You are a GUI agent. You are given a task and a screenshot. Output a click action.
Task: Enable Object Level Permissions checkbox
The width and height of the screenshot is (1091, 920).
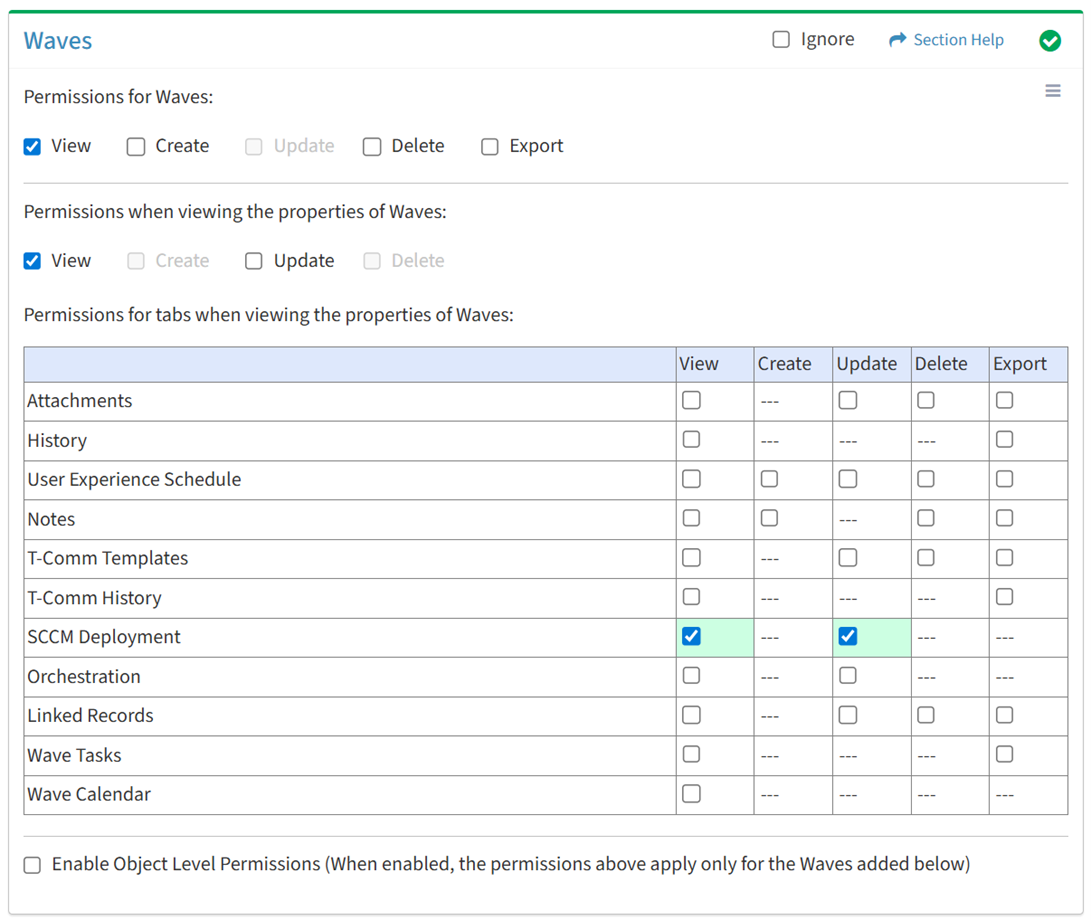click(32, 865)
